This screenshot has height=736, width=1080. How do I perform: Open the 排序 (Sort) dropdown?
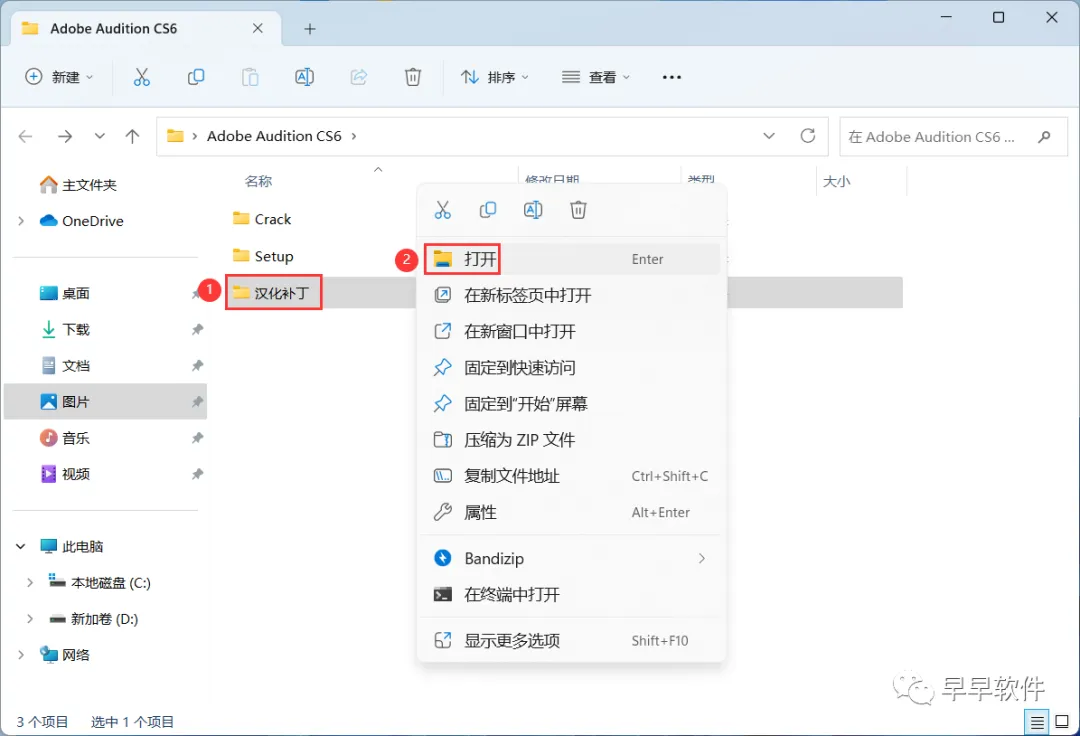click(495, 77)
